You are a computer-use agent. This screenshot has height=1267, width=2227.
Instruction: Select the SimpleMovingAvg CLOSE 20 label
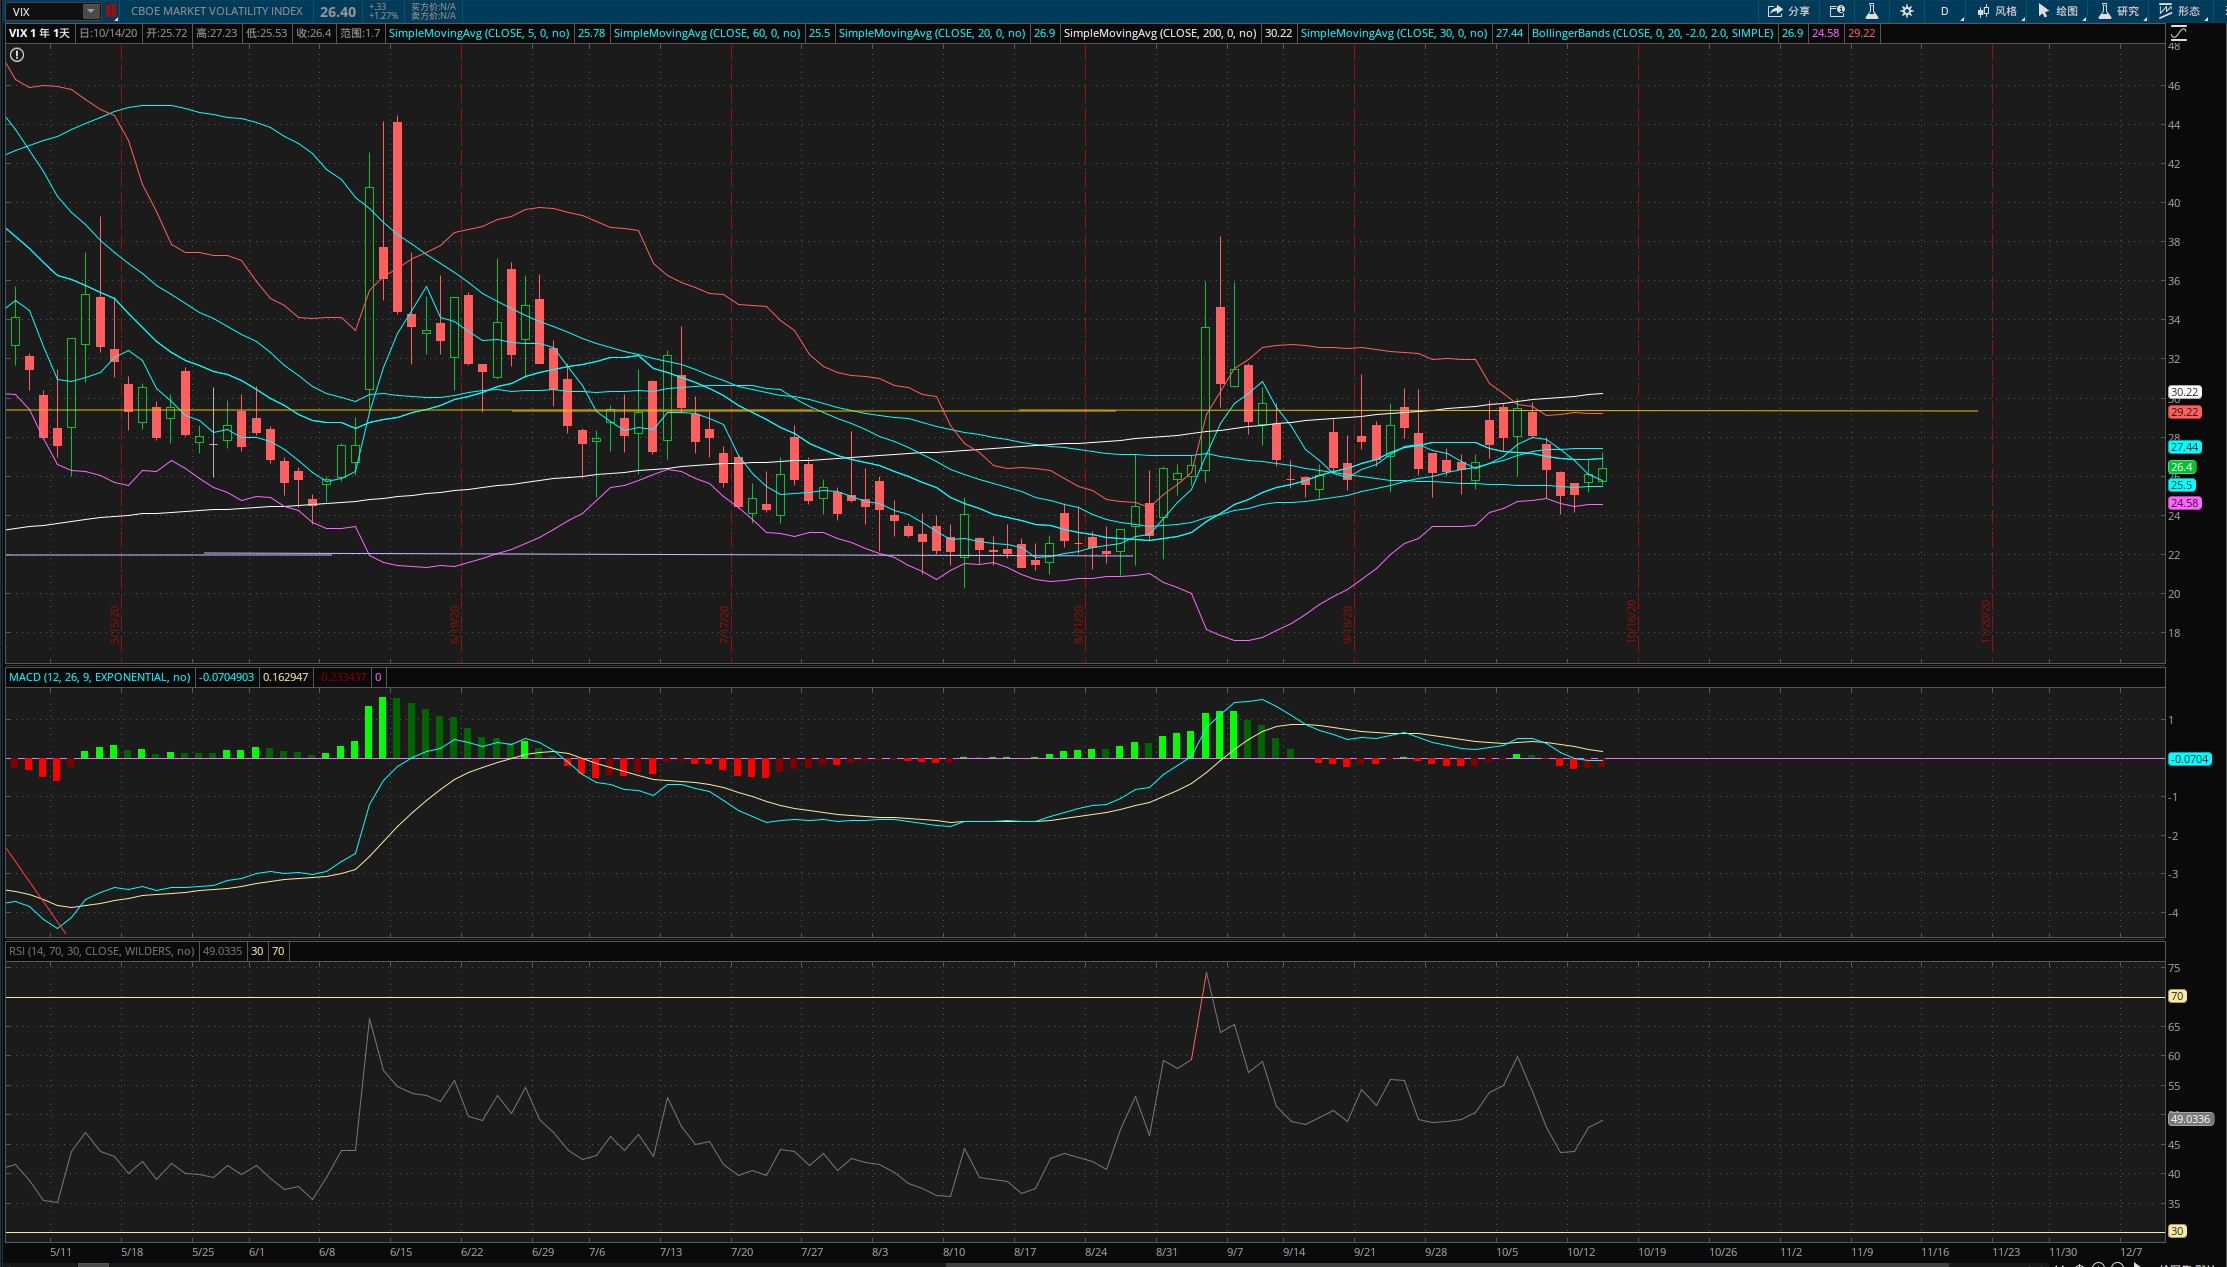(932, 33)
